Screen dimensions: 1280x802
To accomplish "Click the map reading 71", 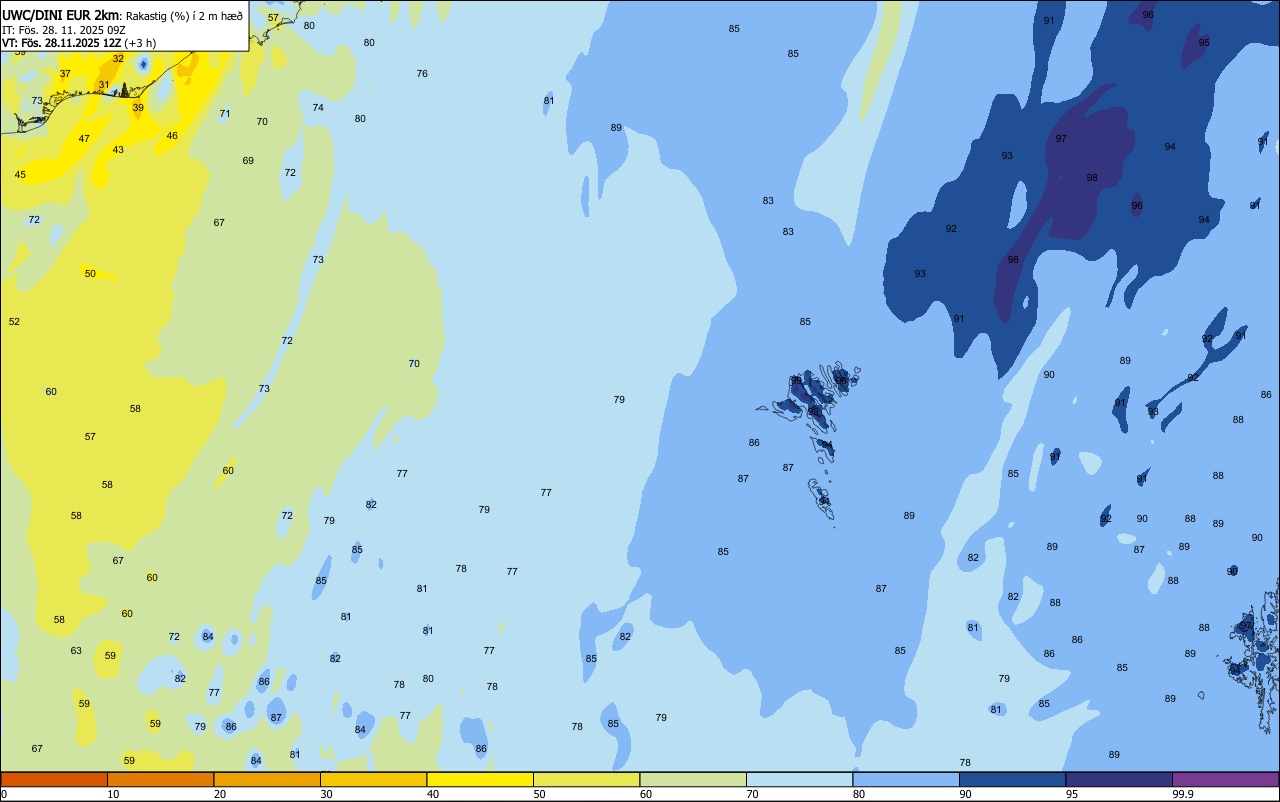I will (x=225, y=114).
